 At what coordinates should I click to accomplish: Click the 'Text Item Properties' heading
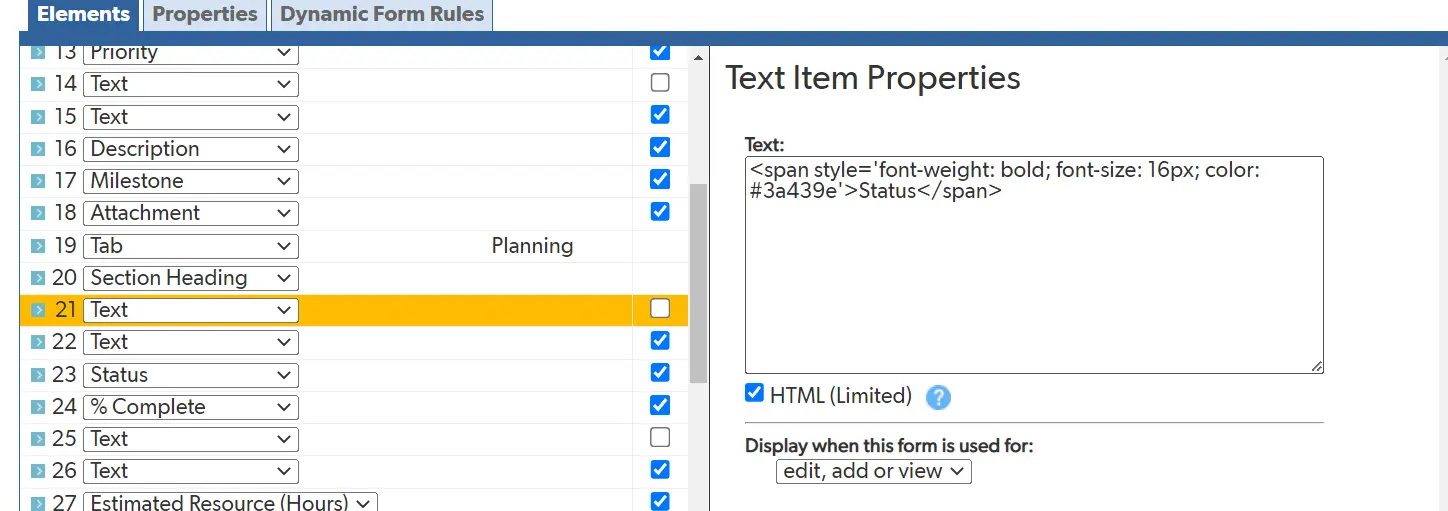872,78
